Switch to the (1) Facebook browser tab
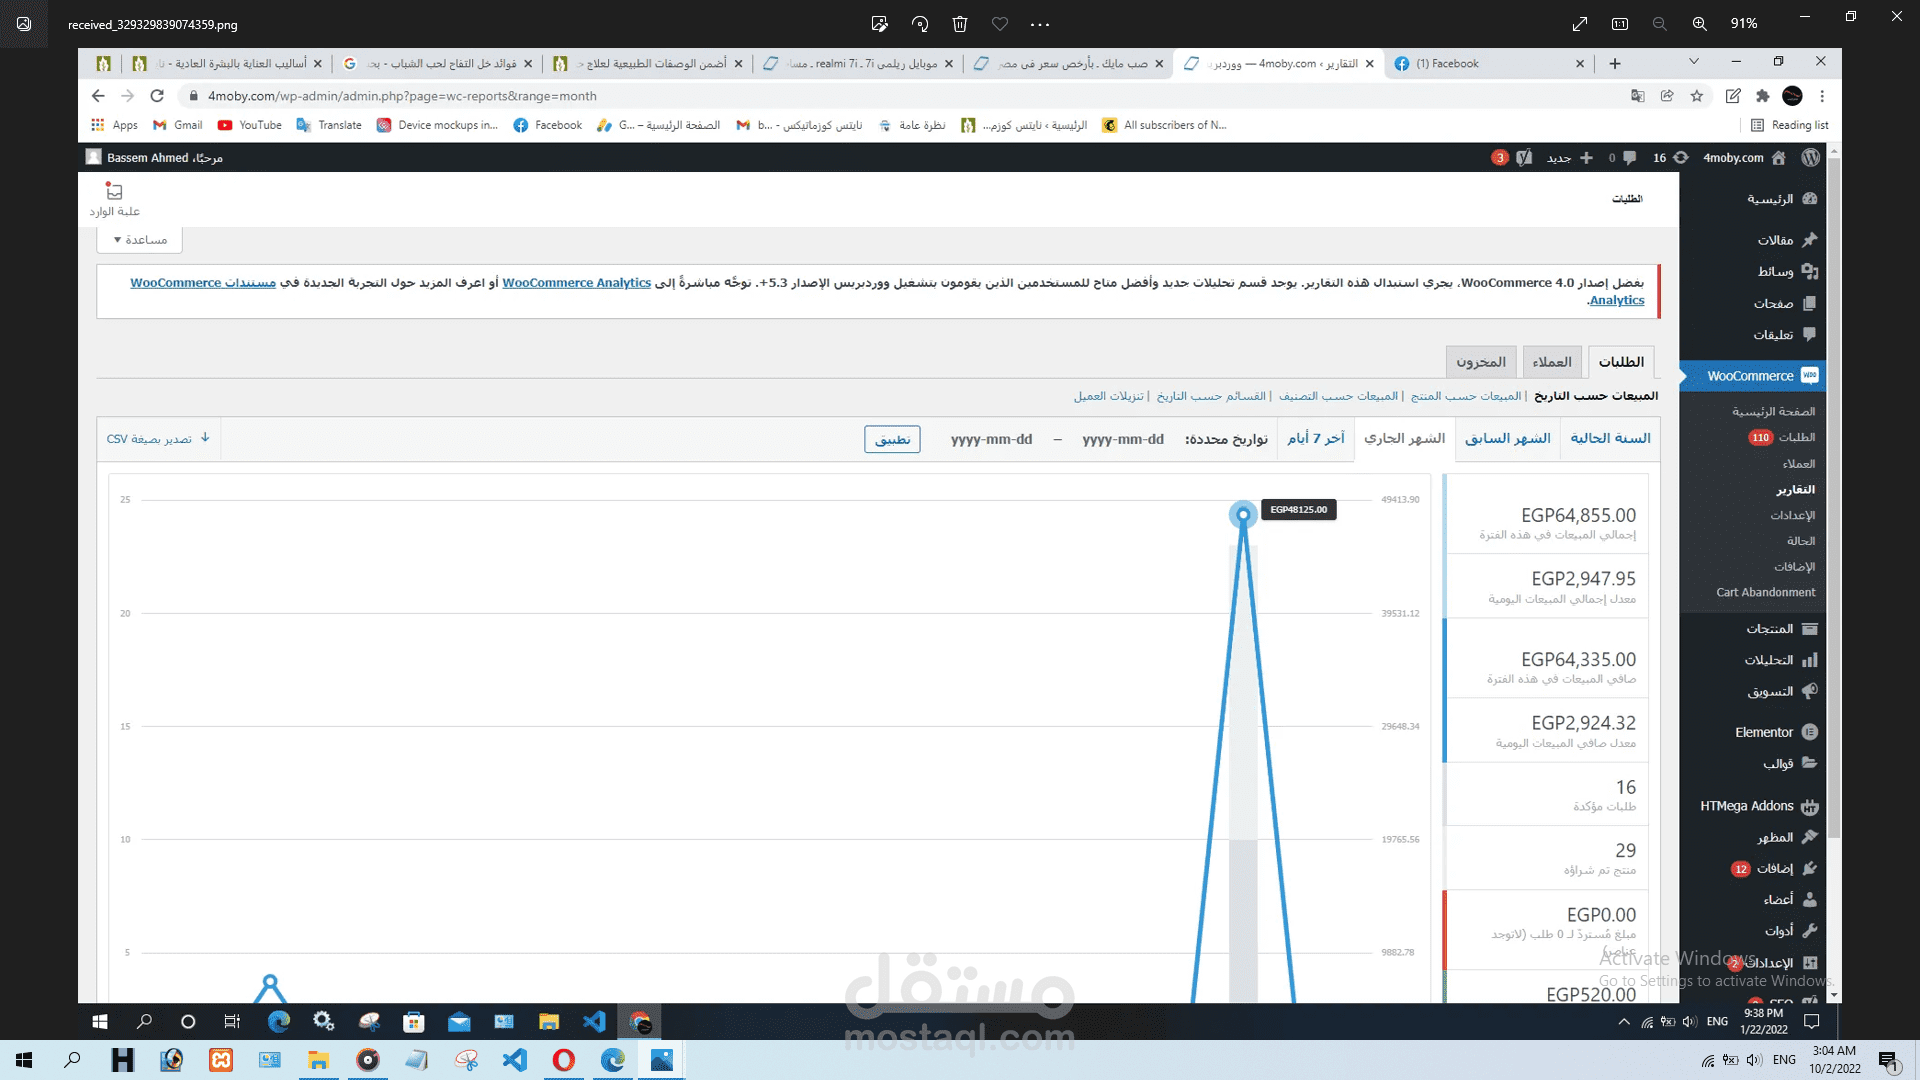Viewport: 1920px width, 1080px height. (1487, 63)
